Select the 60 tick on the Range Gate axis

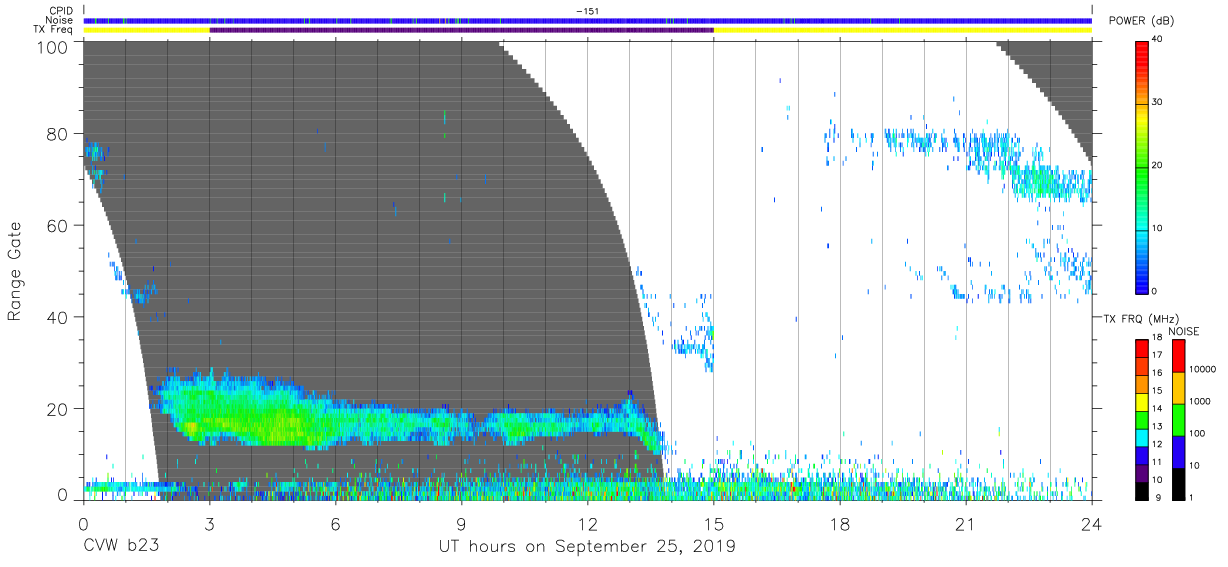pyautogui.click(x=58, y=226)
